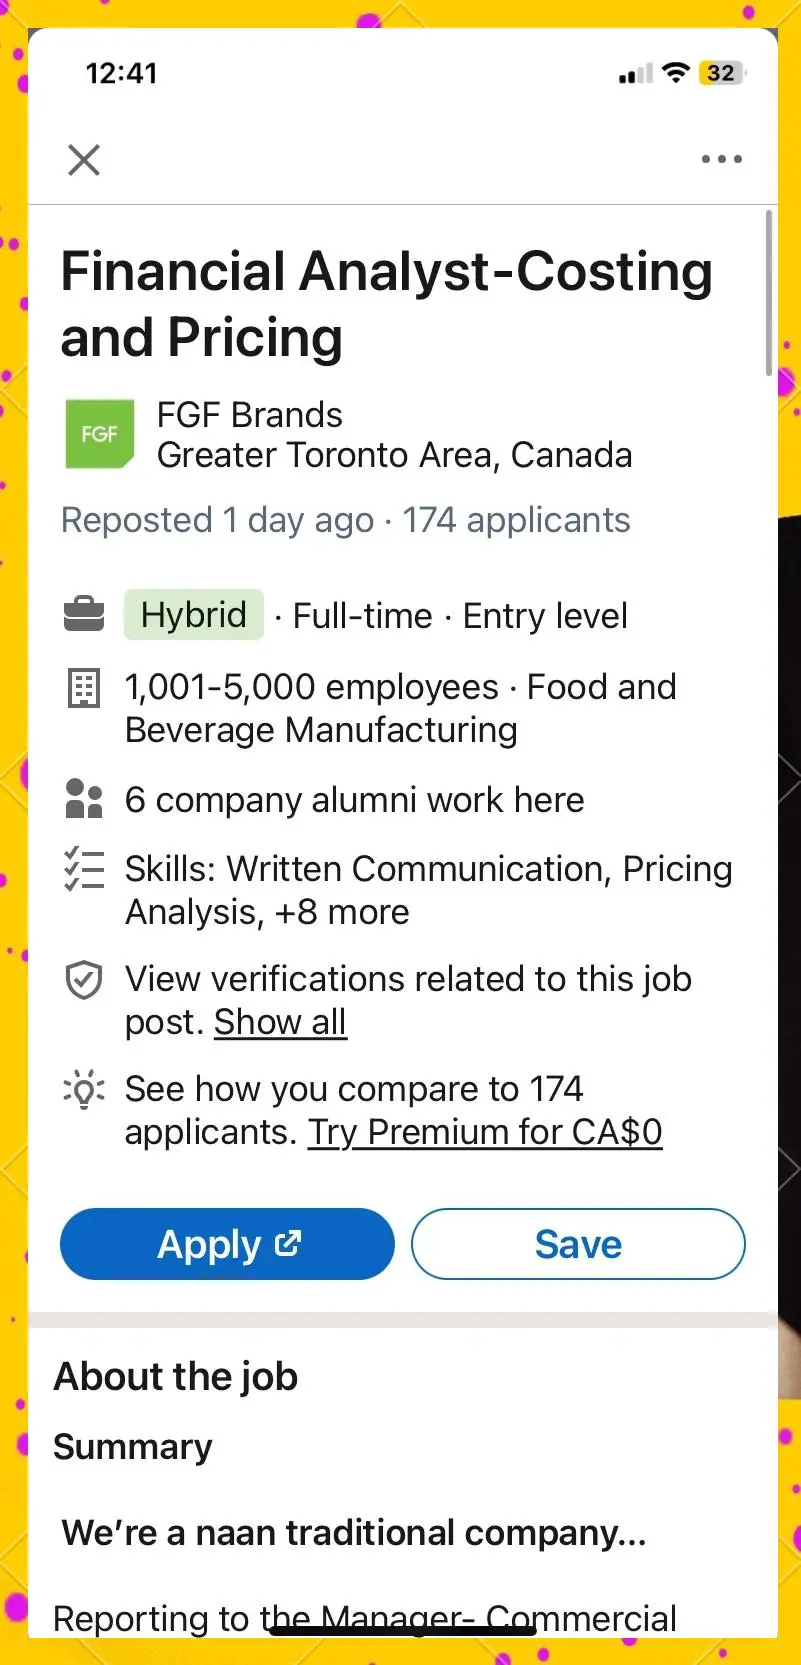Tap the FGF Brands company name
The image size is (801, 1665).
(250, 415)
